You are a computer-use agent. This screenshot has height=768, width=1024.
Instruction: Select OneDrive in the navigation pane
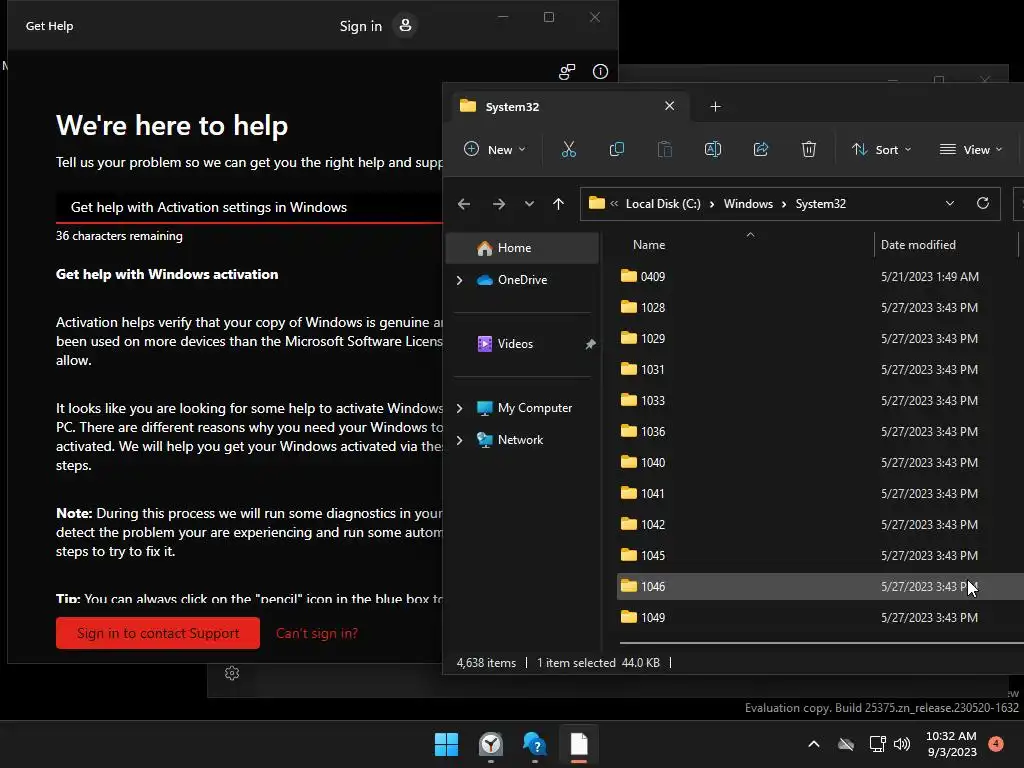(x=522, y=280)
